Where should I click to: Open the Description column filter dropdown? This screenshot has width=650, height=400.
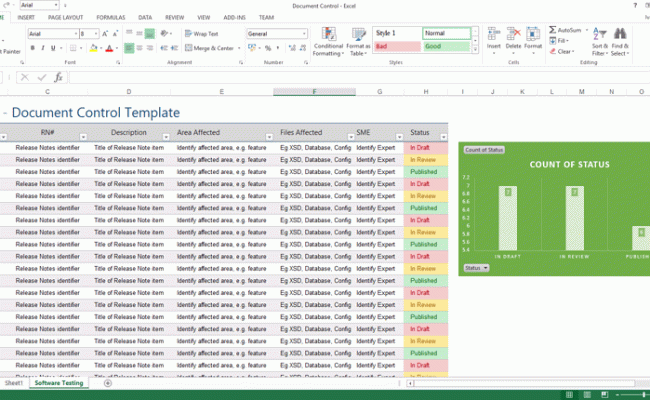166,137
